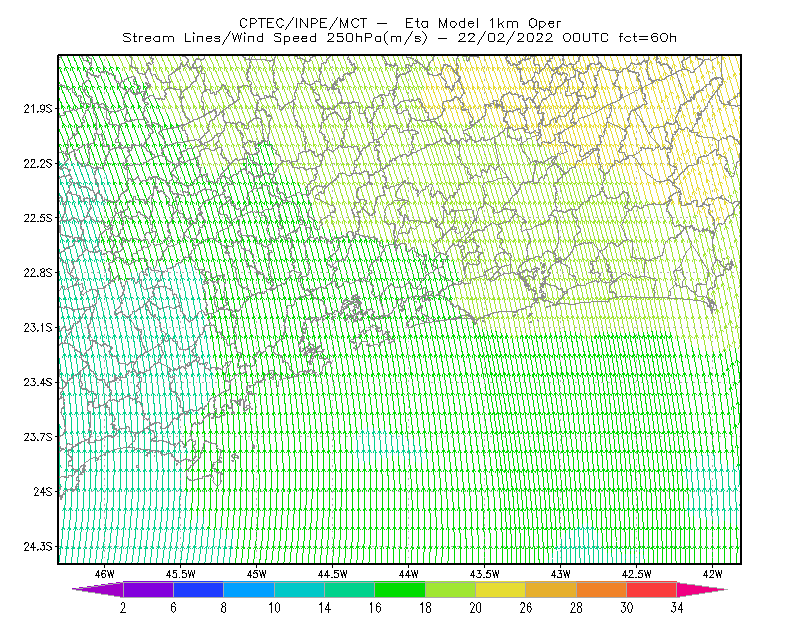Screen dimensions: 800x618
Task: Click the cyan color bar segment between 10 and 14
Action: pyautogui.click(x=299, y=589)
